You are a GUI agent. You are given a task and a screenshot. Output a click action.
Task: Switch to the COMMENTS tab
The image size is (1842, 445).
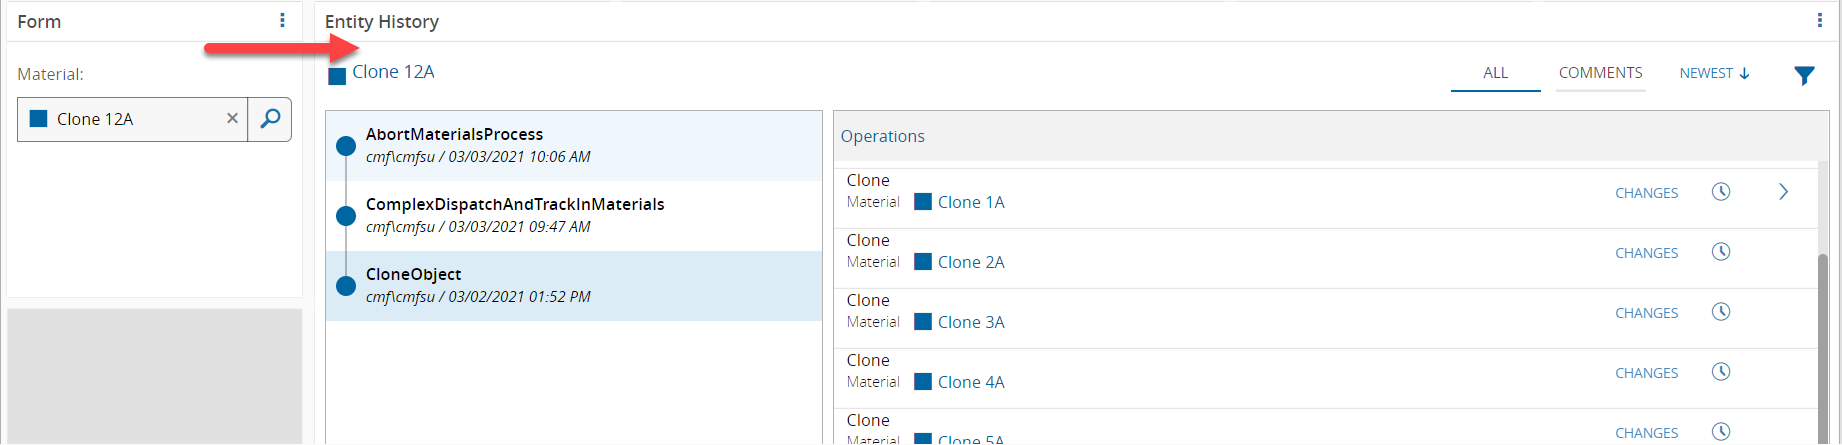(x=1600, y=73)
